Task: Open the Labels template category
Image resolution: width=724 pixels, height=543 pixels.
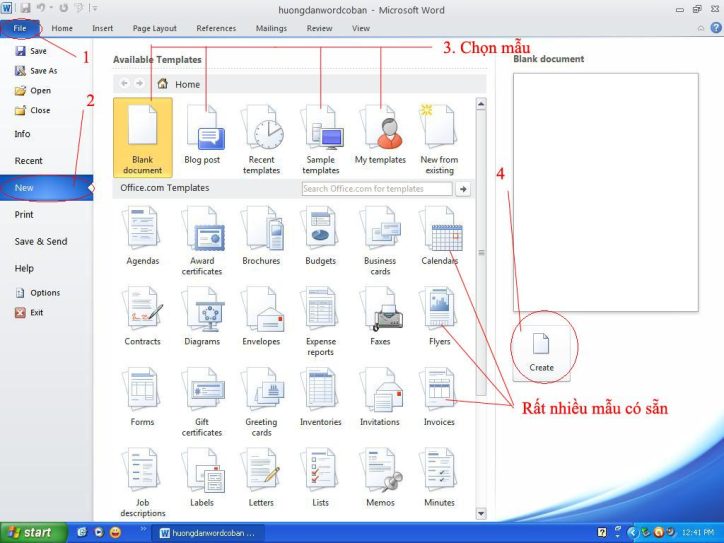Action: pos(202,477)
